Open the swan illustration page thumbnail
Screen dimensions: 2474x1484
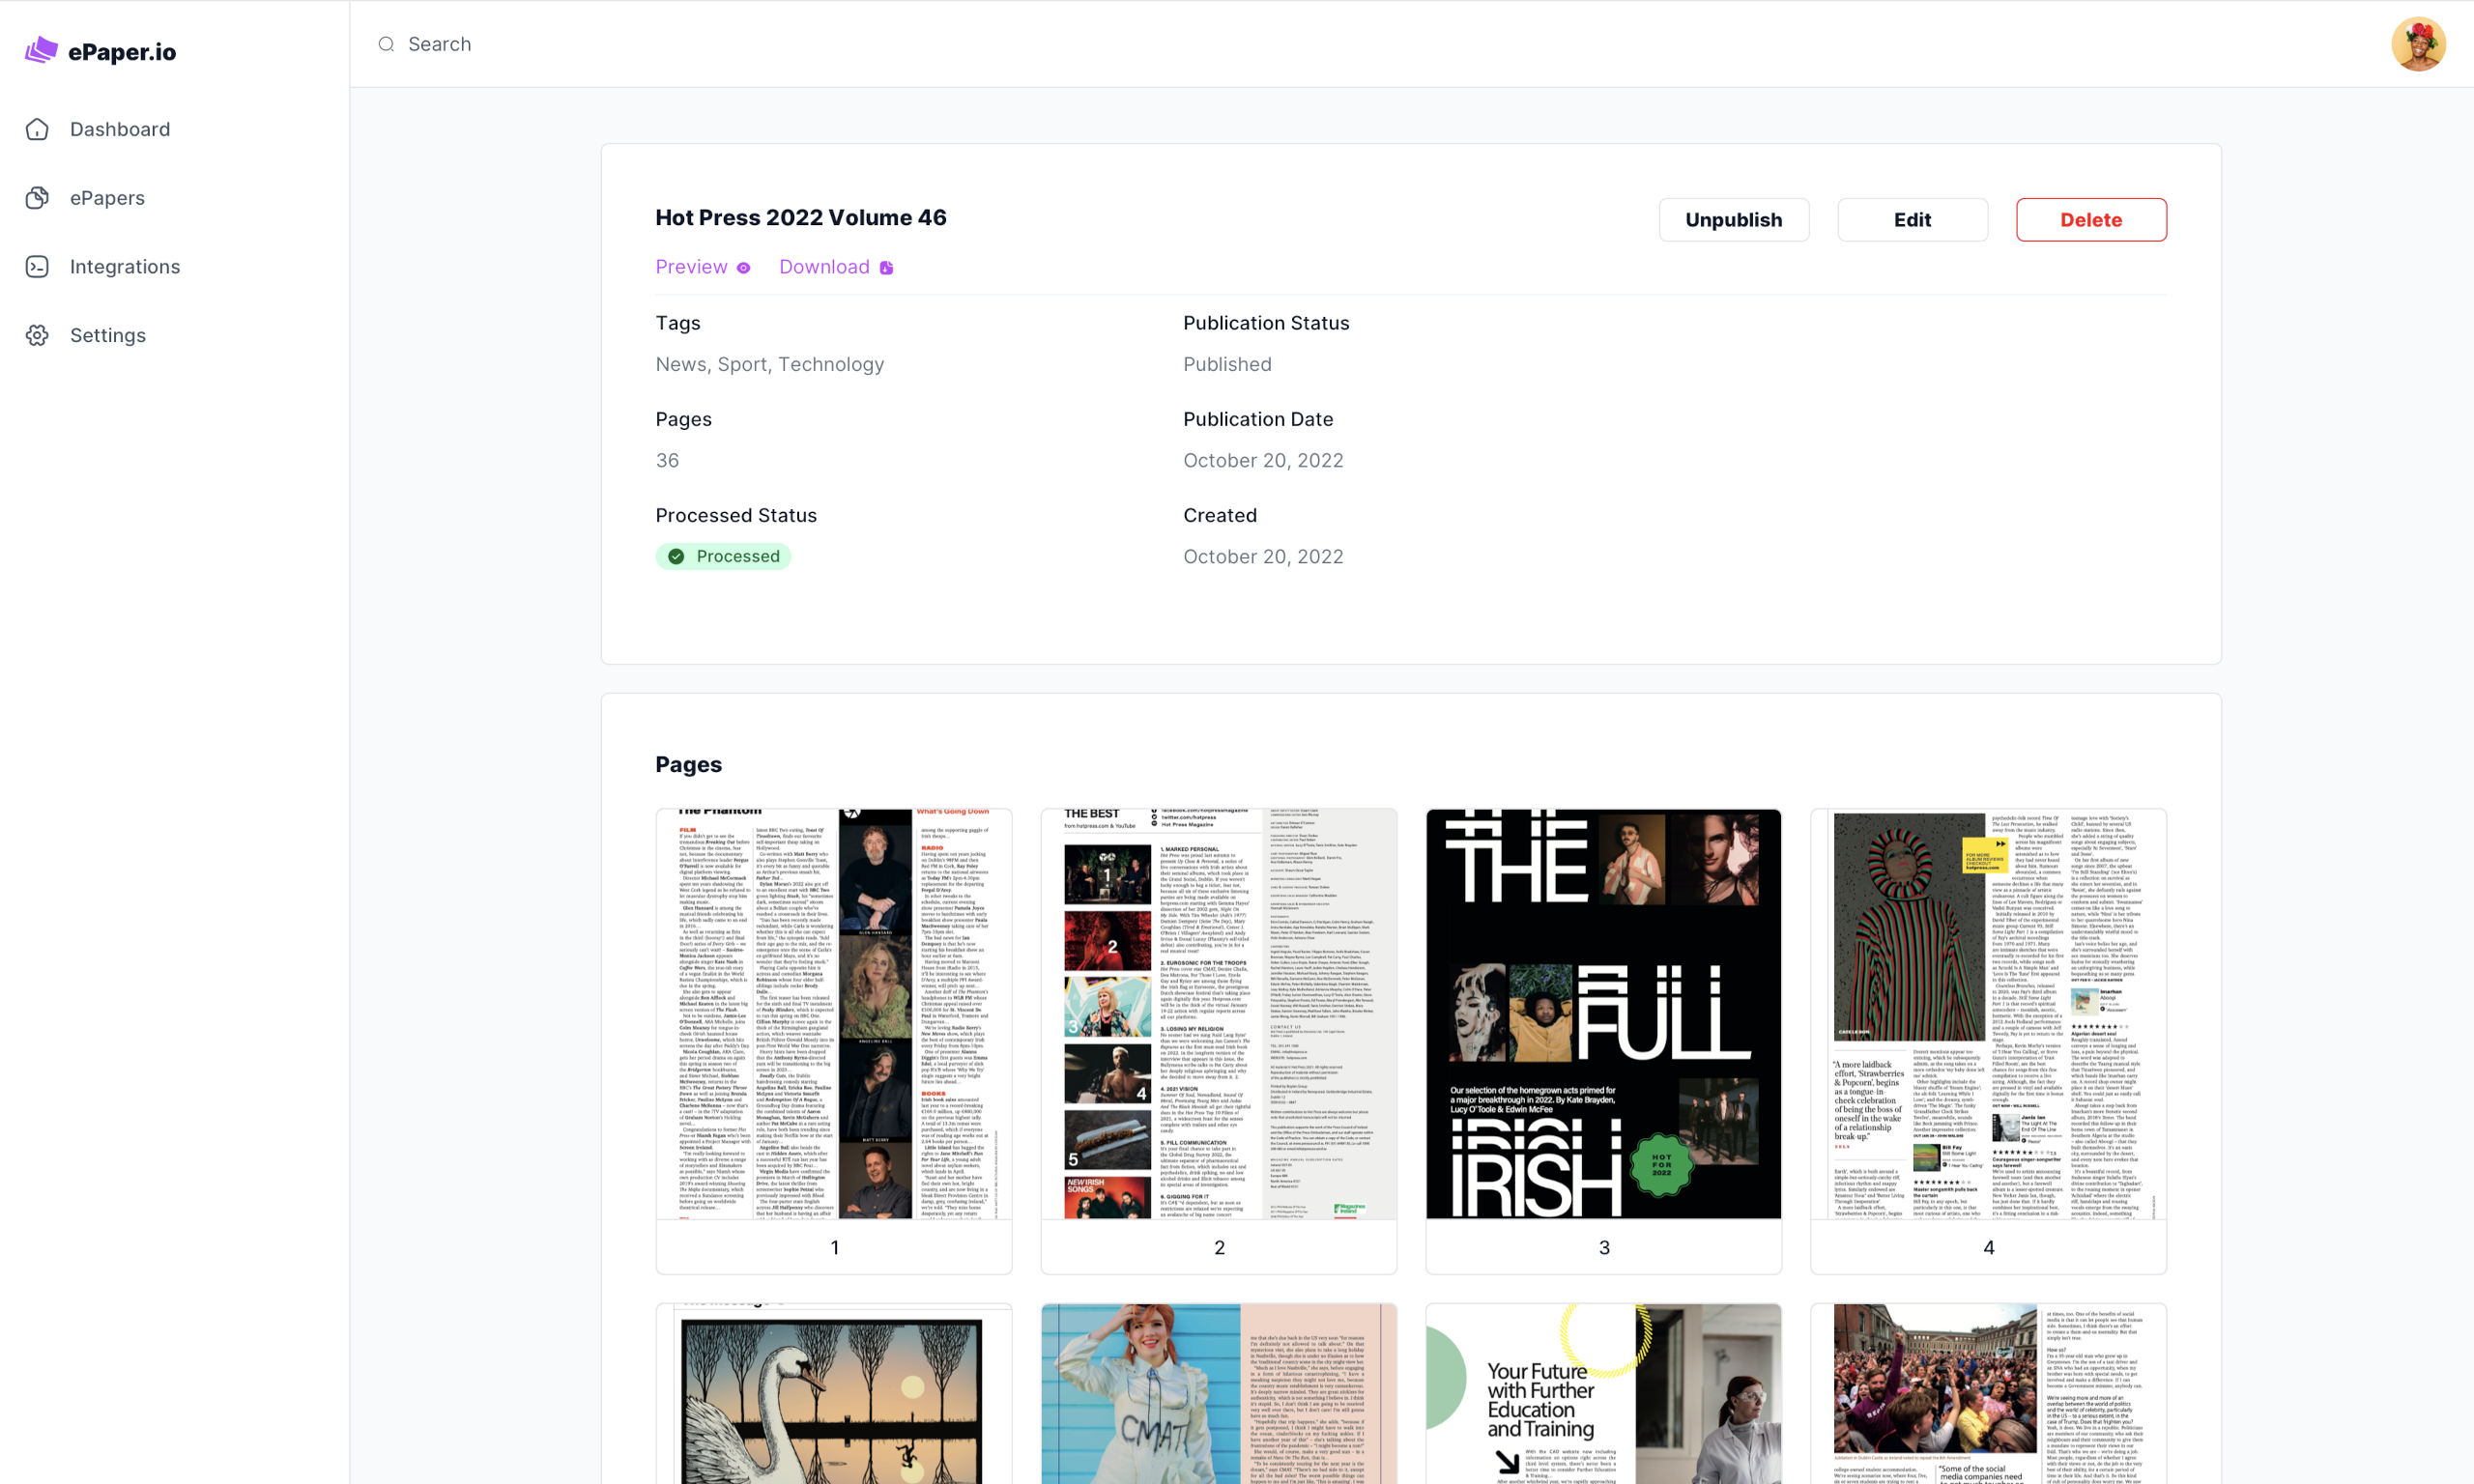click(x=834, y=1394)
